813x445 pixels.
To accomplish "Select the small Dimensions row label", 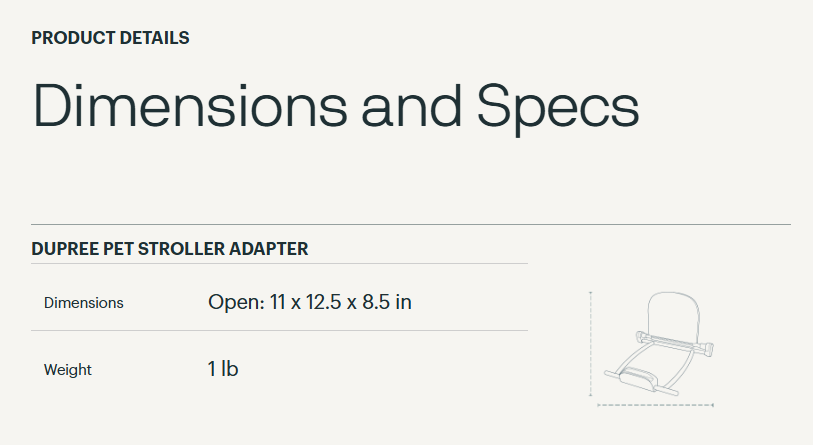I will (x=84, y=303).
